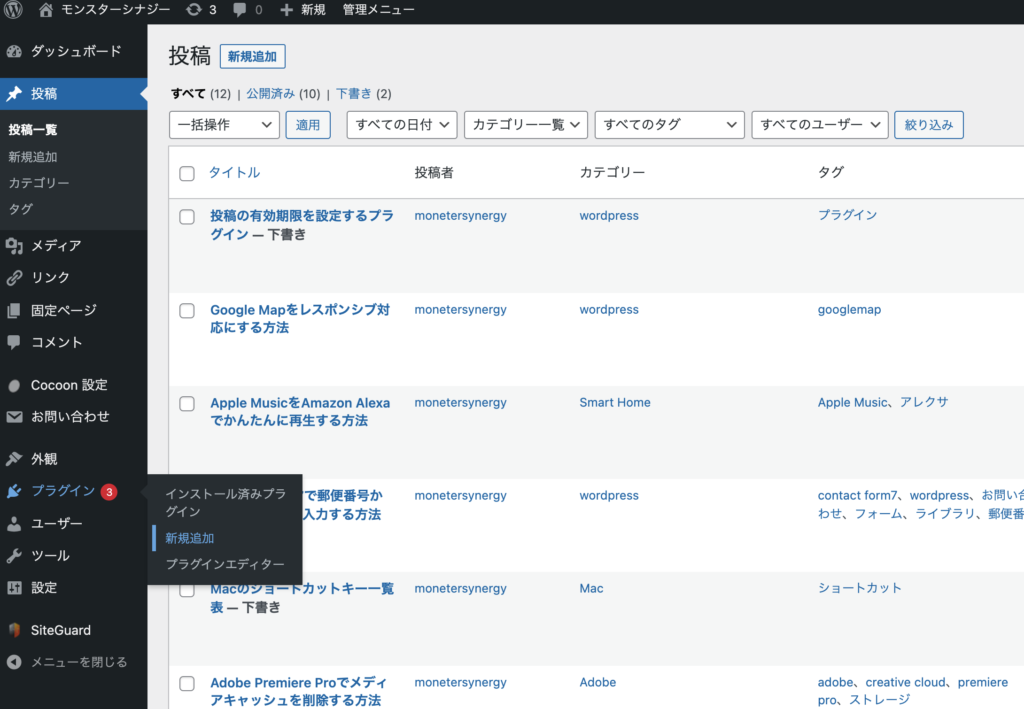Show drafts via 下書き filter link

tap(353, 93)
